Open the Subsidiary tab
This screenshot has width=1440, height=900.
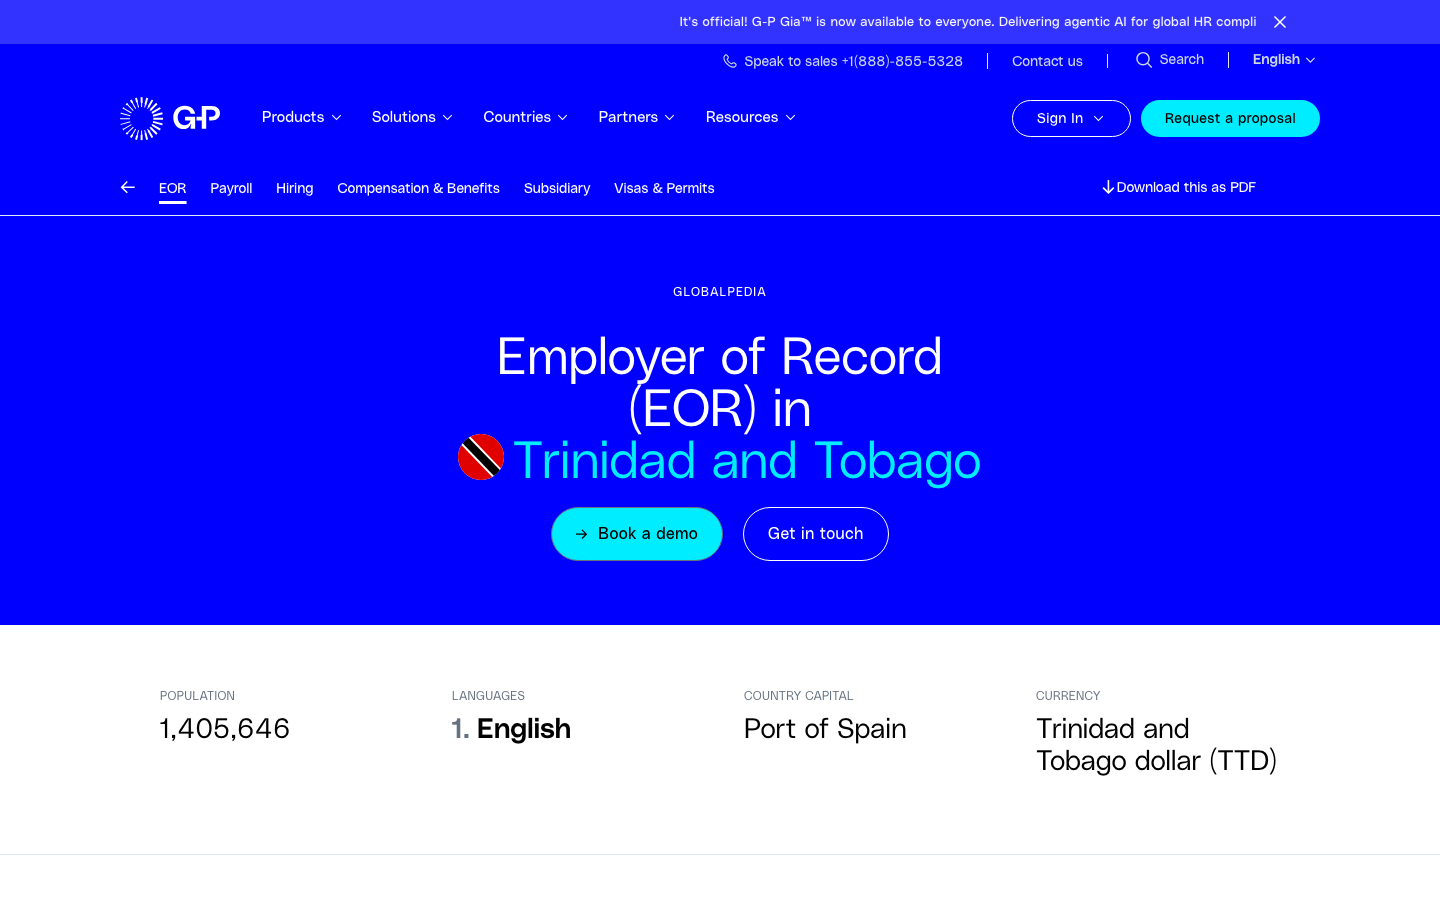click(557, 188)
